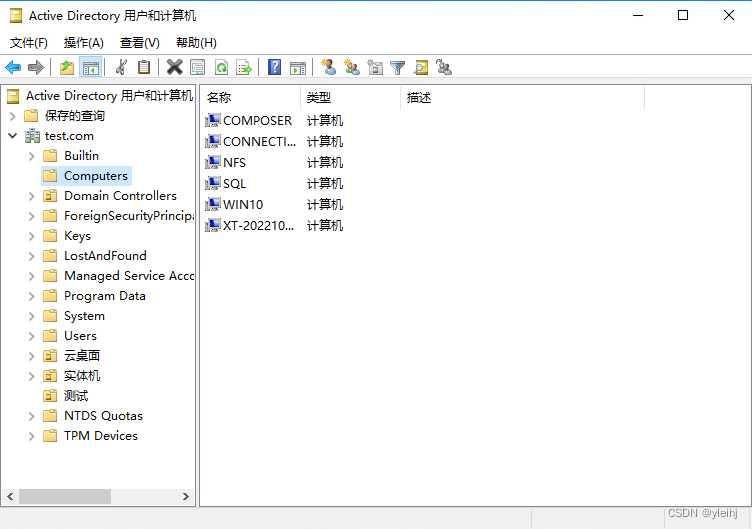The width and height of the screenshot is (752, 529).
Task: Select the Program Data tree item
Action: [105, 296]
